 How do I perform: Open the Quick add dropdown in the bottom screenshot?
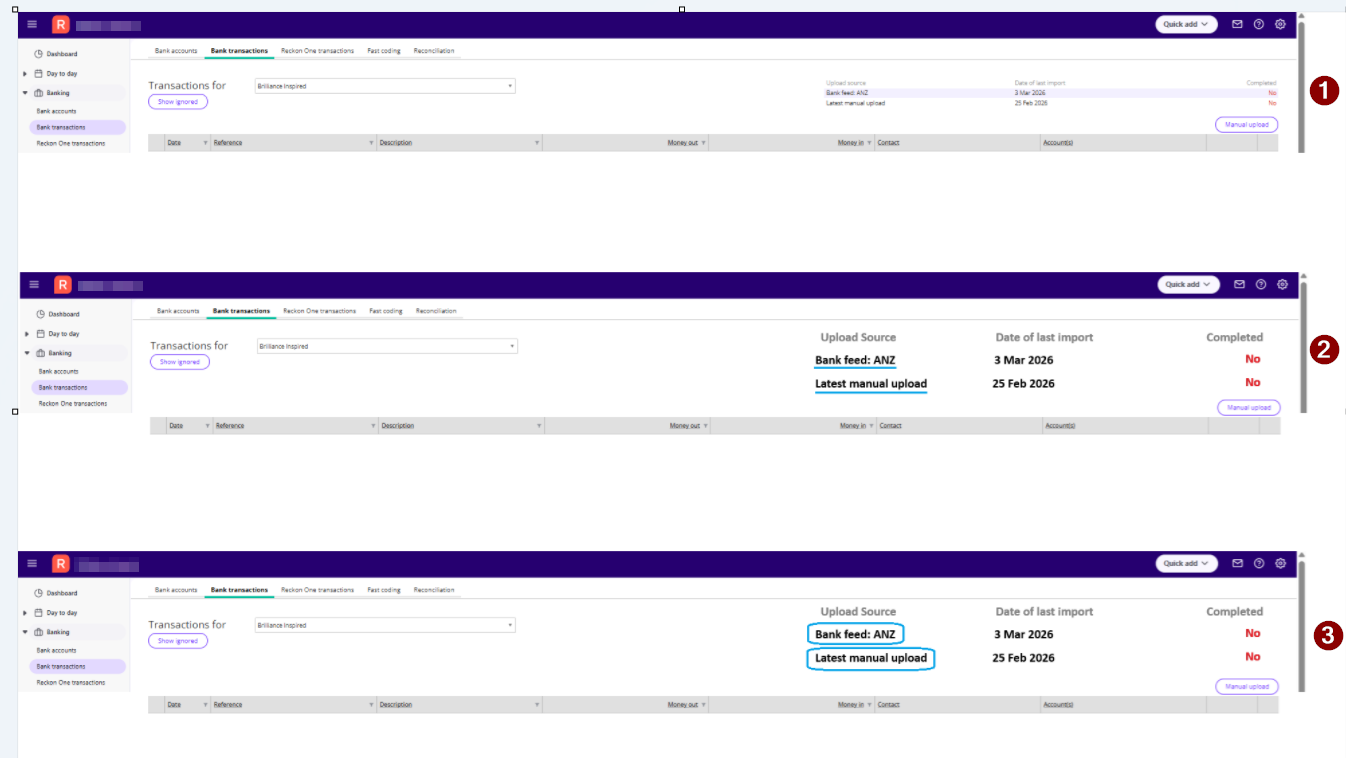click(x=1186, y=563)
